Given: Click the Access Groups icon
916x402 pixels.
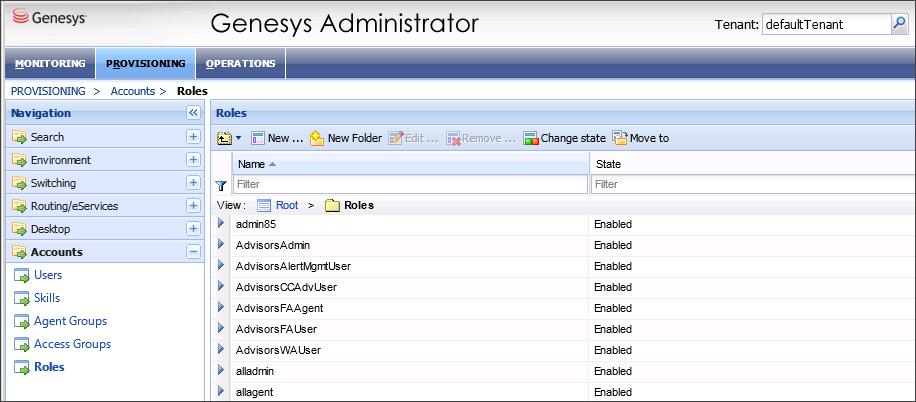Looking at the screenshot, I should (x=22, y=344).
